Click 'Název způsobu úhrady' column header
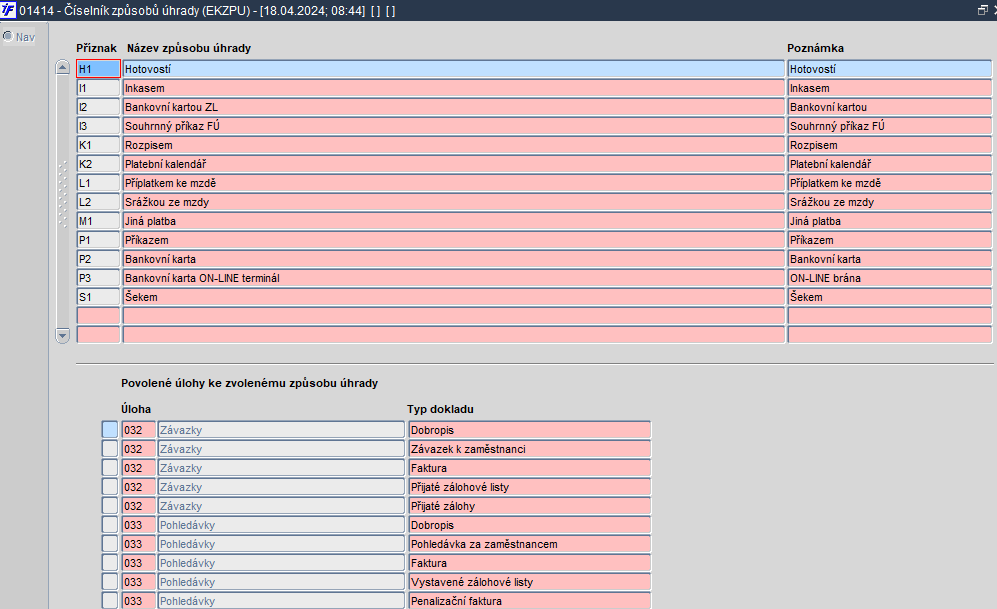Screen dimensions: 997x609 tap(189, 48)
